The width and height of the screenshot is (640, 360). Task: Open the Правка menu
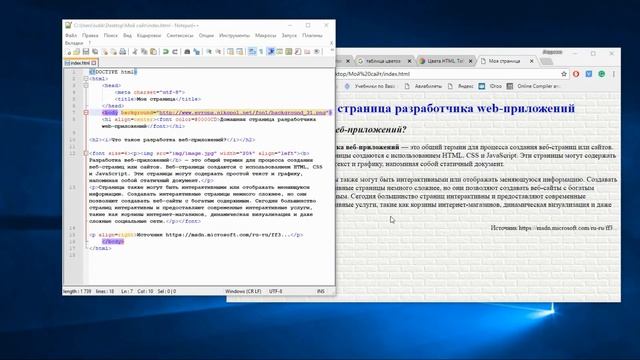[90, 36]
